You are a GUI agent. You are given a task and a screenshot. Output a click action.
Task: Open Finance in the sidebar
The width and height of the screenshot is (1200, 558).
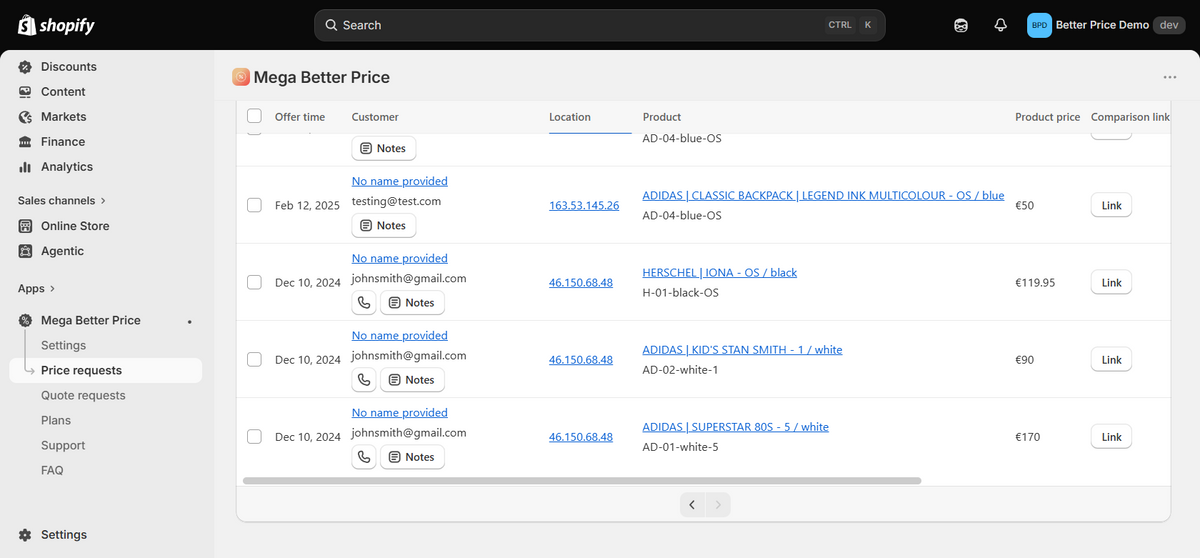(63, 142)
